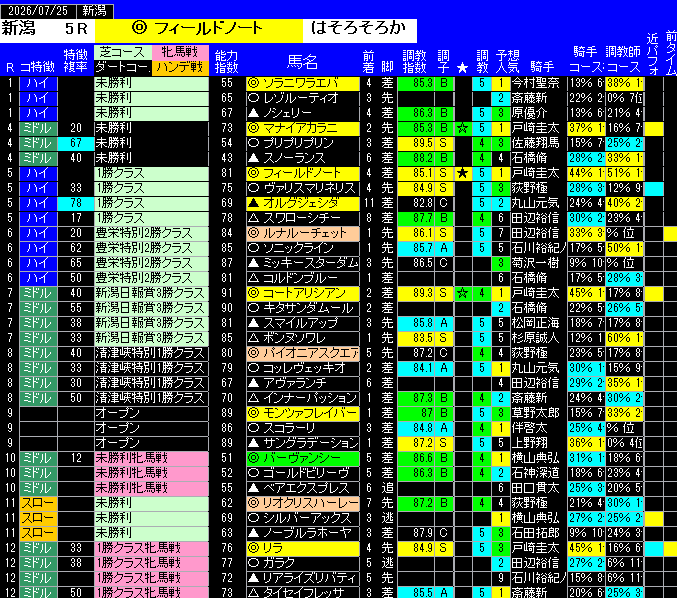Click the はそろそろか headline text

[359, 28]
